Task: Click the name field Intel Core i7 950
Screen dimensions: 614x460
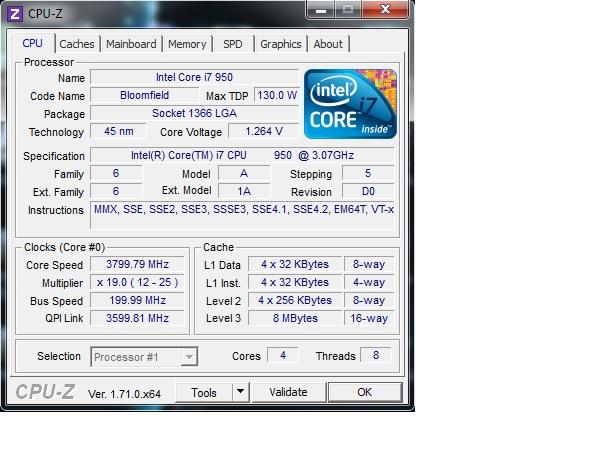Action: coord(194,77)
